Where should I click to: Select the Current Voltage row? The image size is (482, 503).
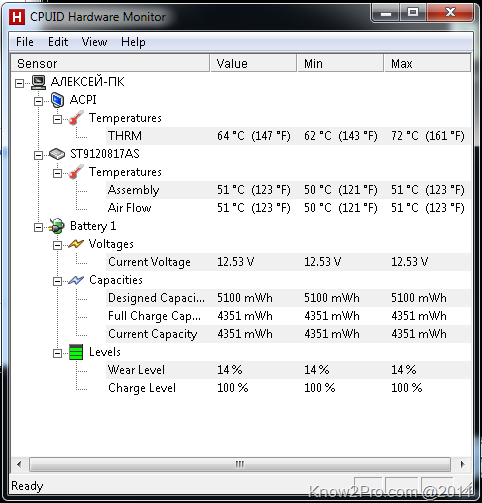point(288,262)
